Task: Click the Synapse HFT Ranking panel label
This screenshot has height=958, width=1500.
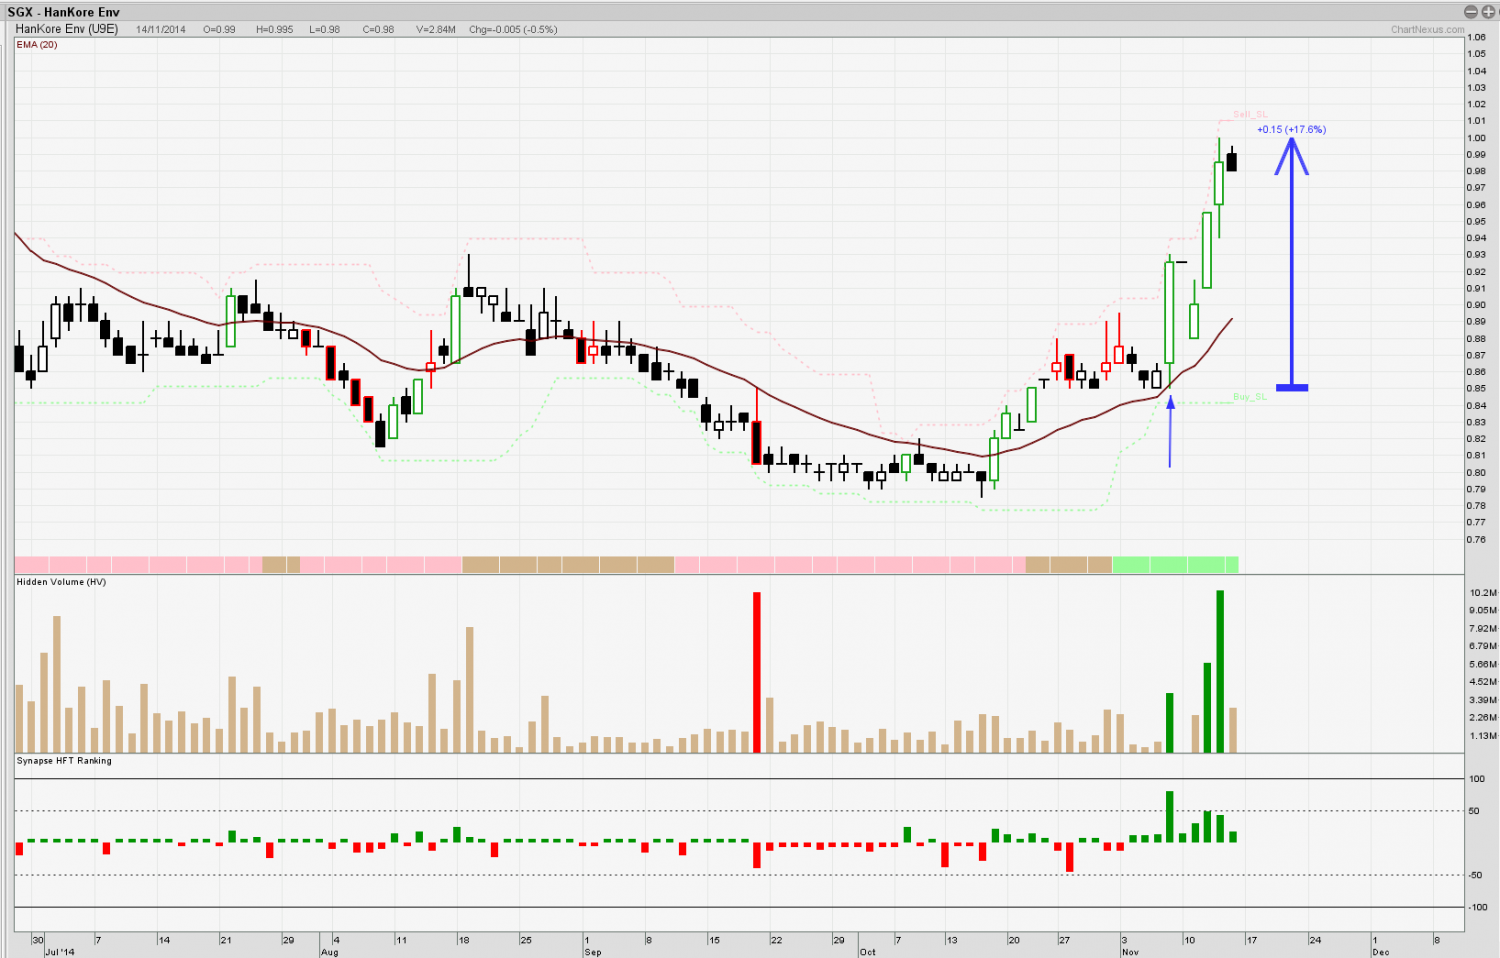Action: (x=64, y=761)
